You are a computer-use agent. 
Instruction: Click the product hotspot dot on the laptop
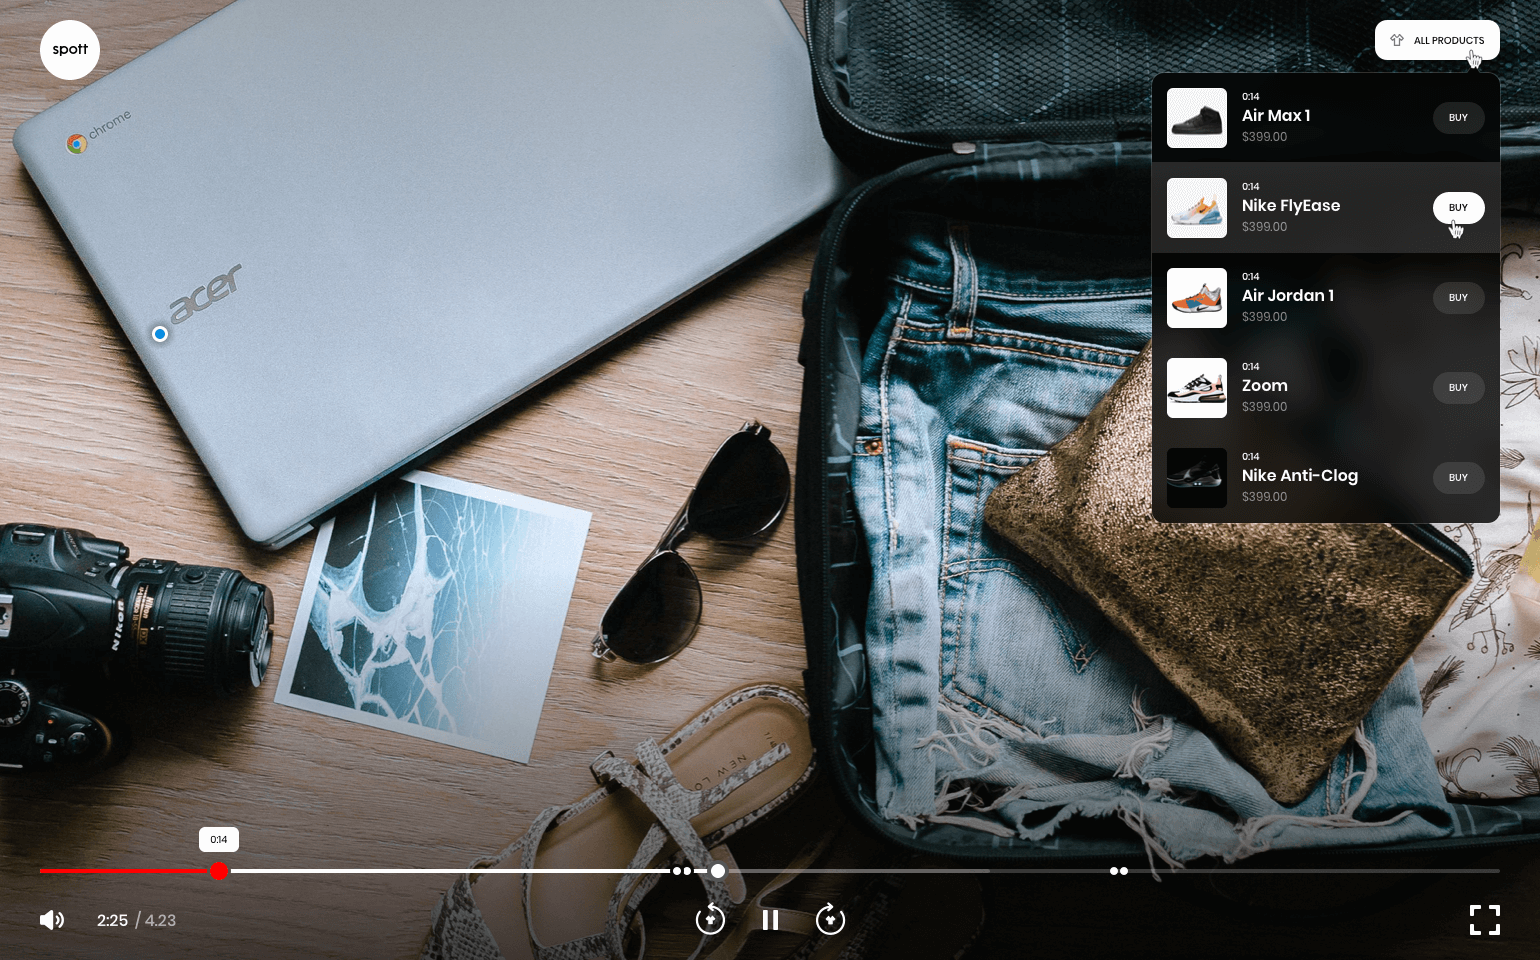click(x=160, y=334)
